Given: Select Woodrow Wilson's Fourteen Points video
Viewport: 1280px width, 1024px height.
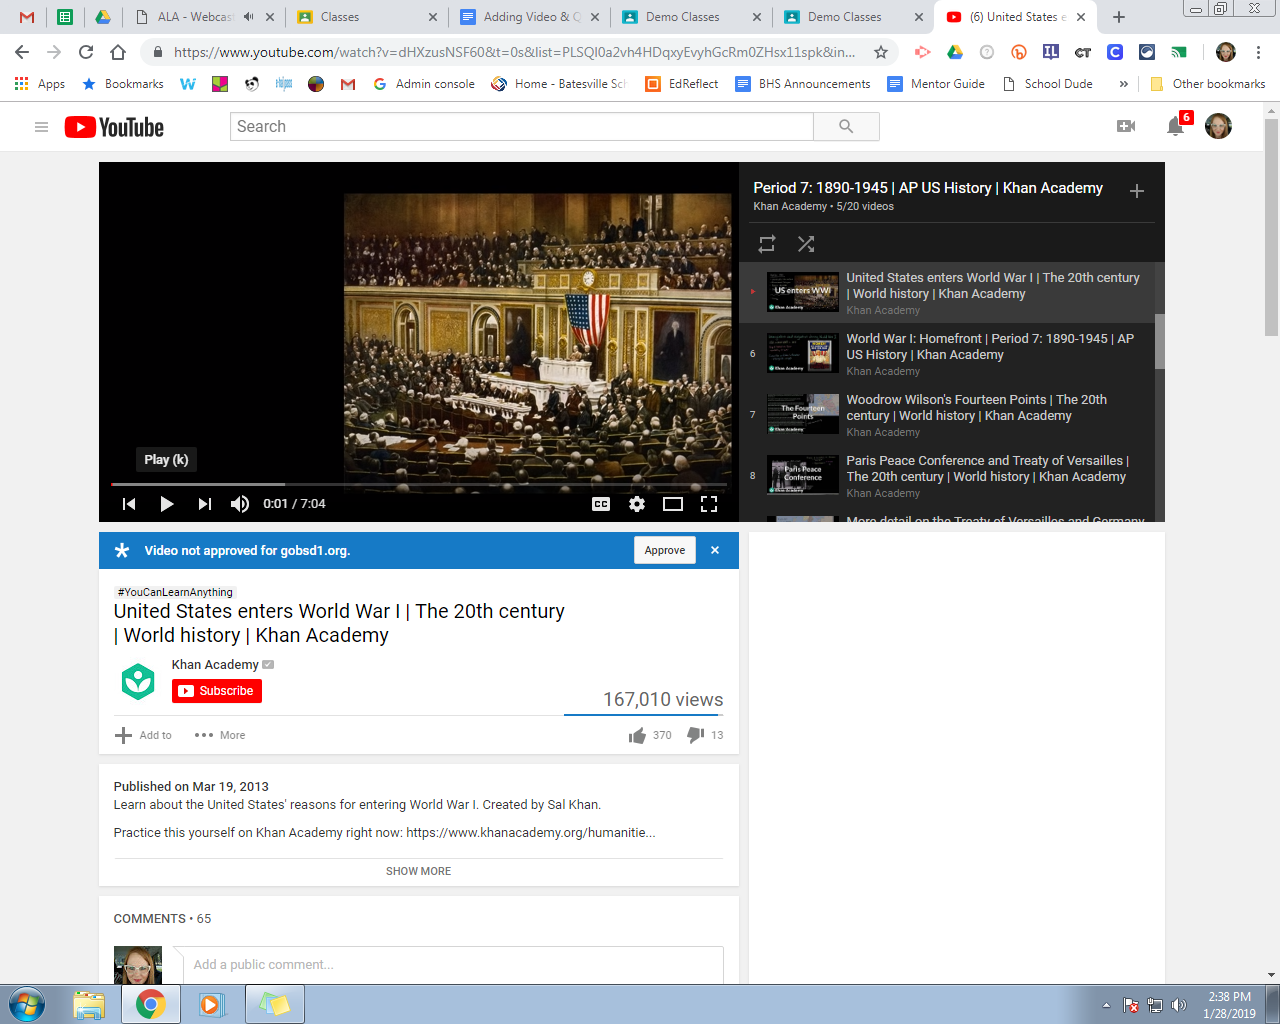Looking at the screenshot, I should [947, 415].
